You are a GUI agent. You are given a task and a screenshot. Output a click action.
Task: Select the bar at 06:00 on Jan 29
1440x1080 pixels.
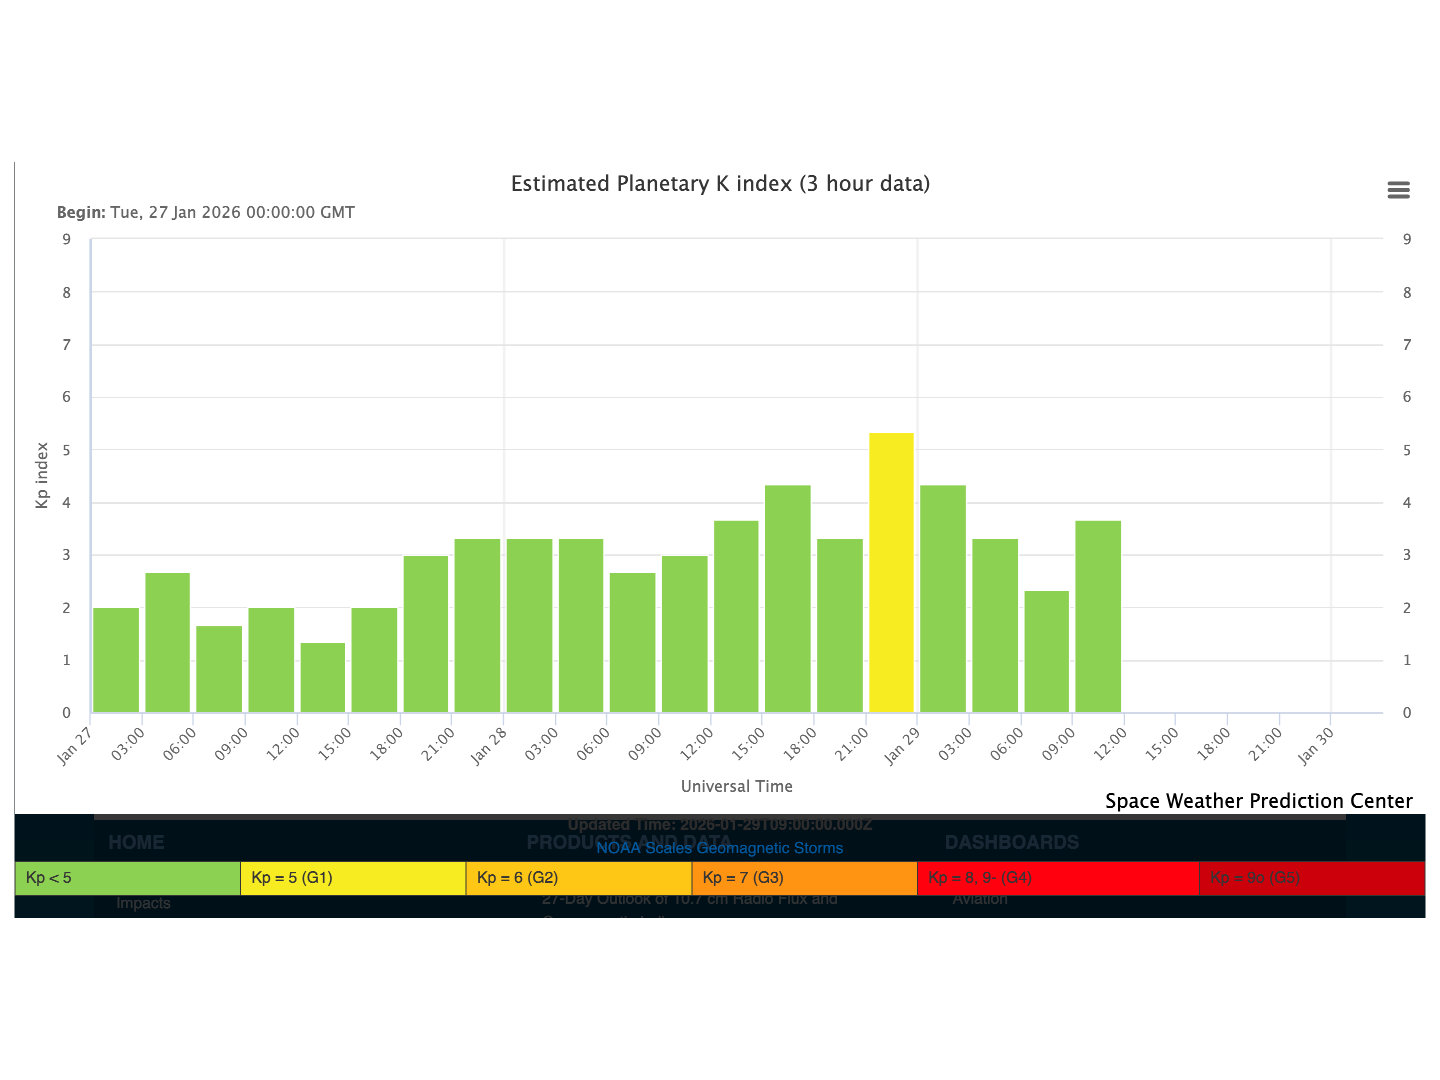(x=1046, y=652)
